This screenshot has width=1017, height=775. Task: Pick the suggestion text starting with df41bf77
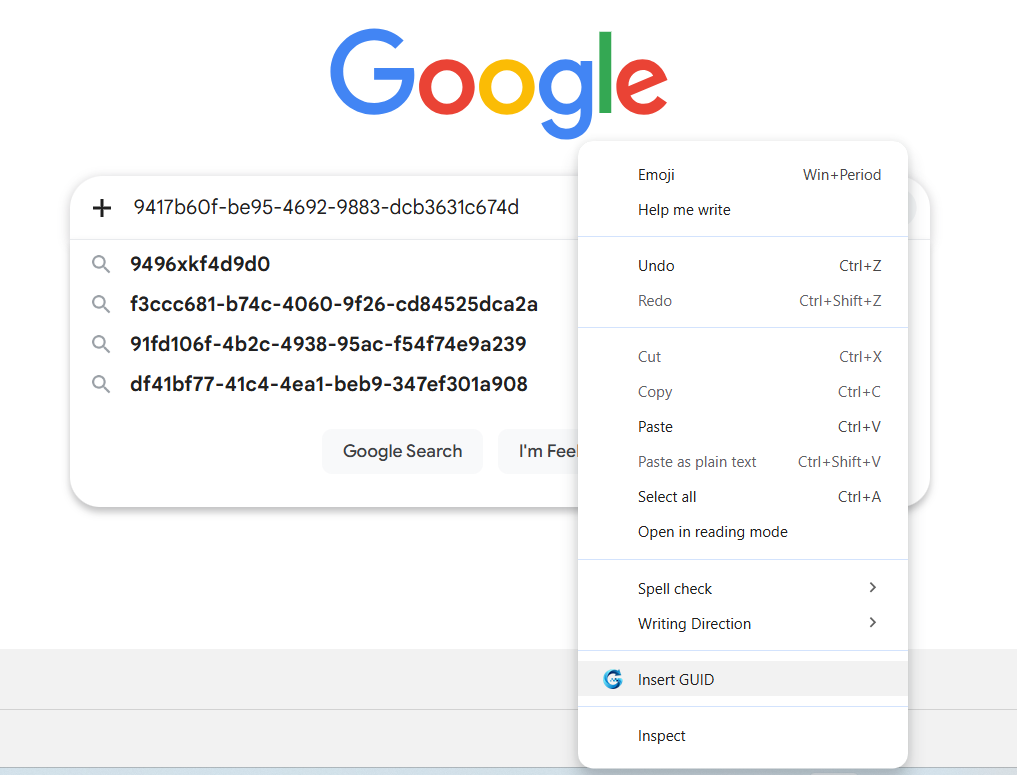pyautogui.click(x=328, y=384)
